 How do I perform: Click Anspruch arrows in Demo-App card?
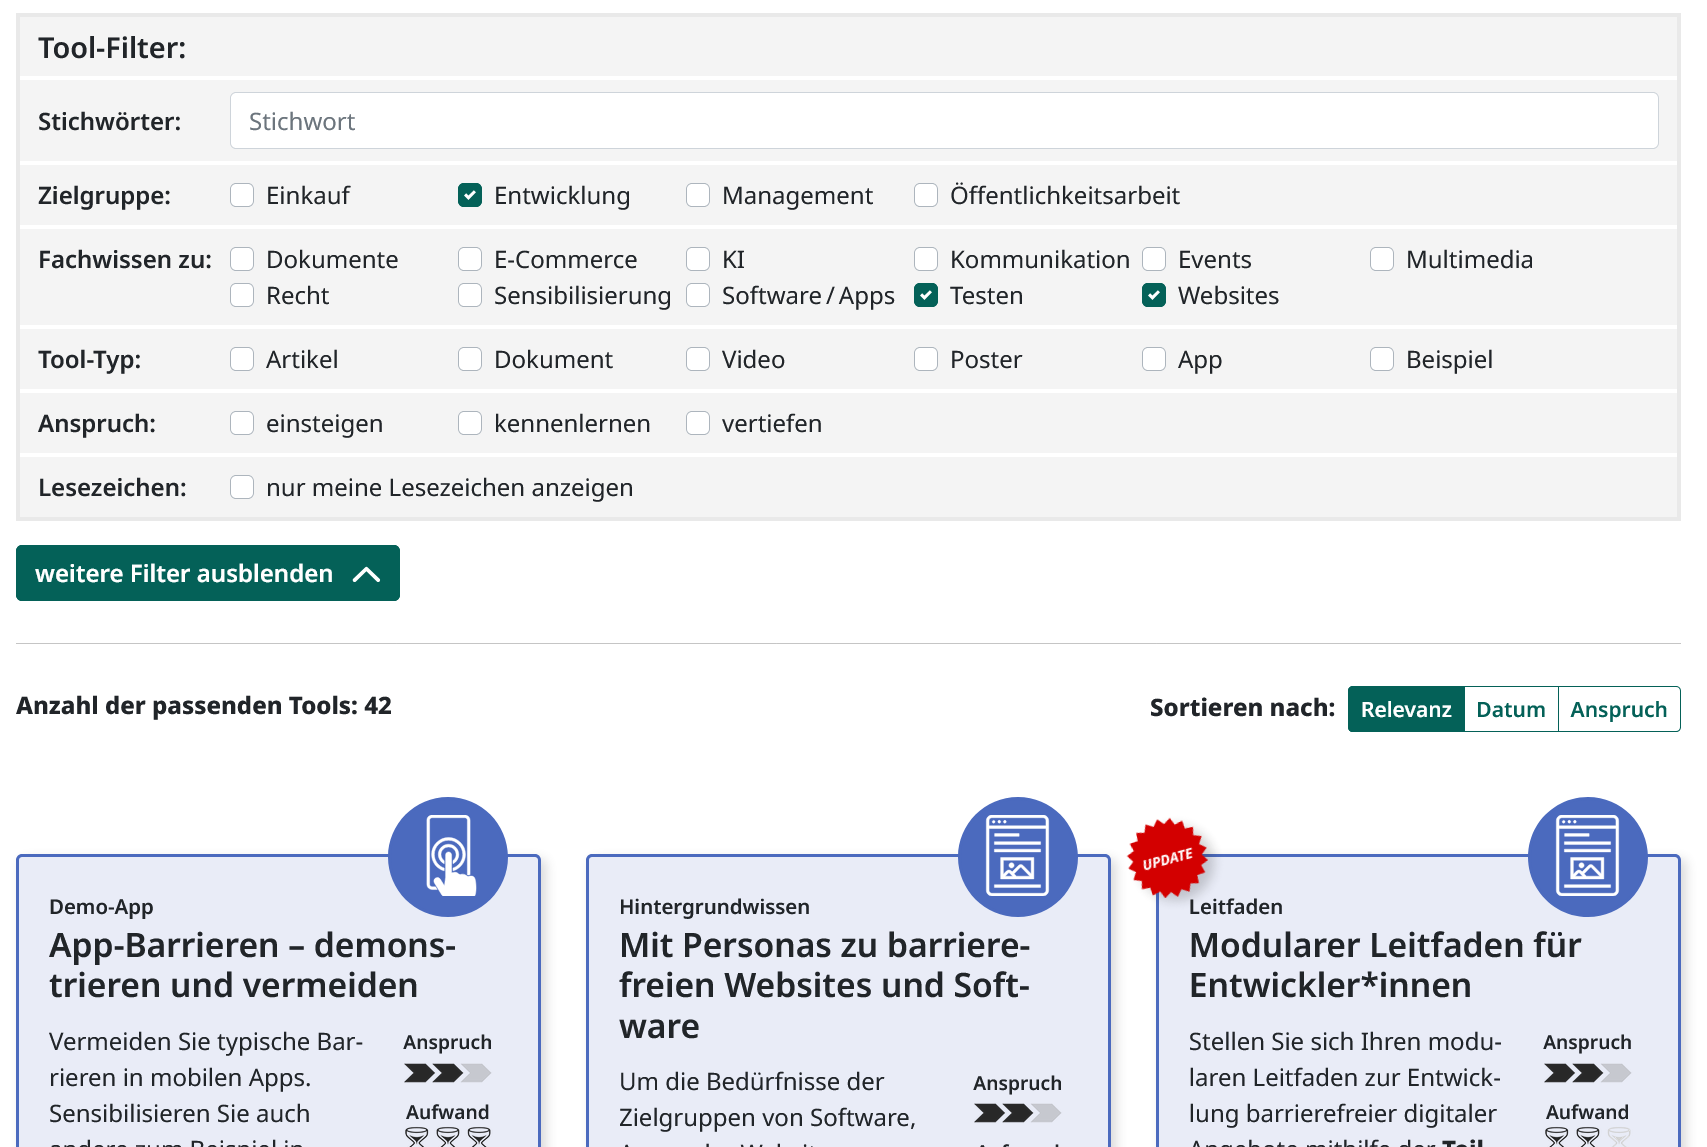click(447, 1073)
